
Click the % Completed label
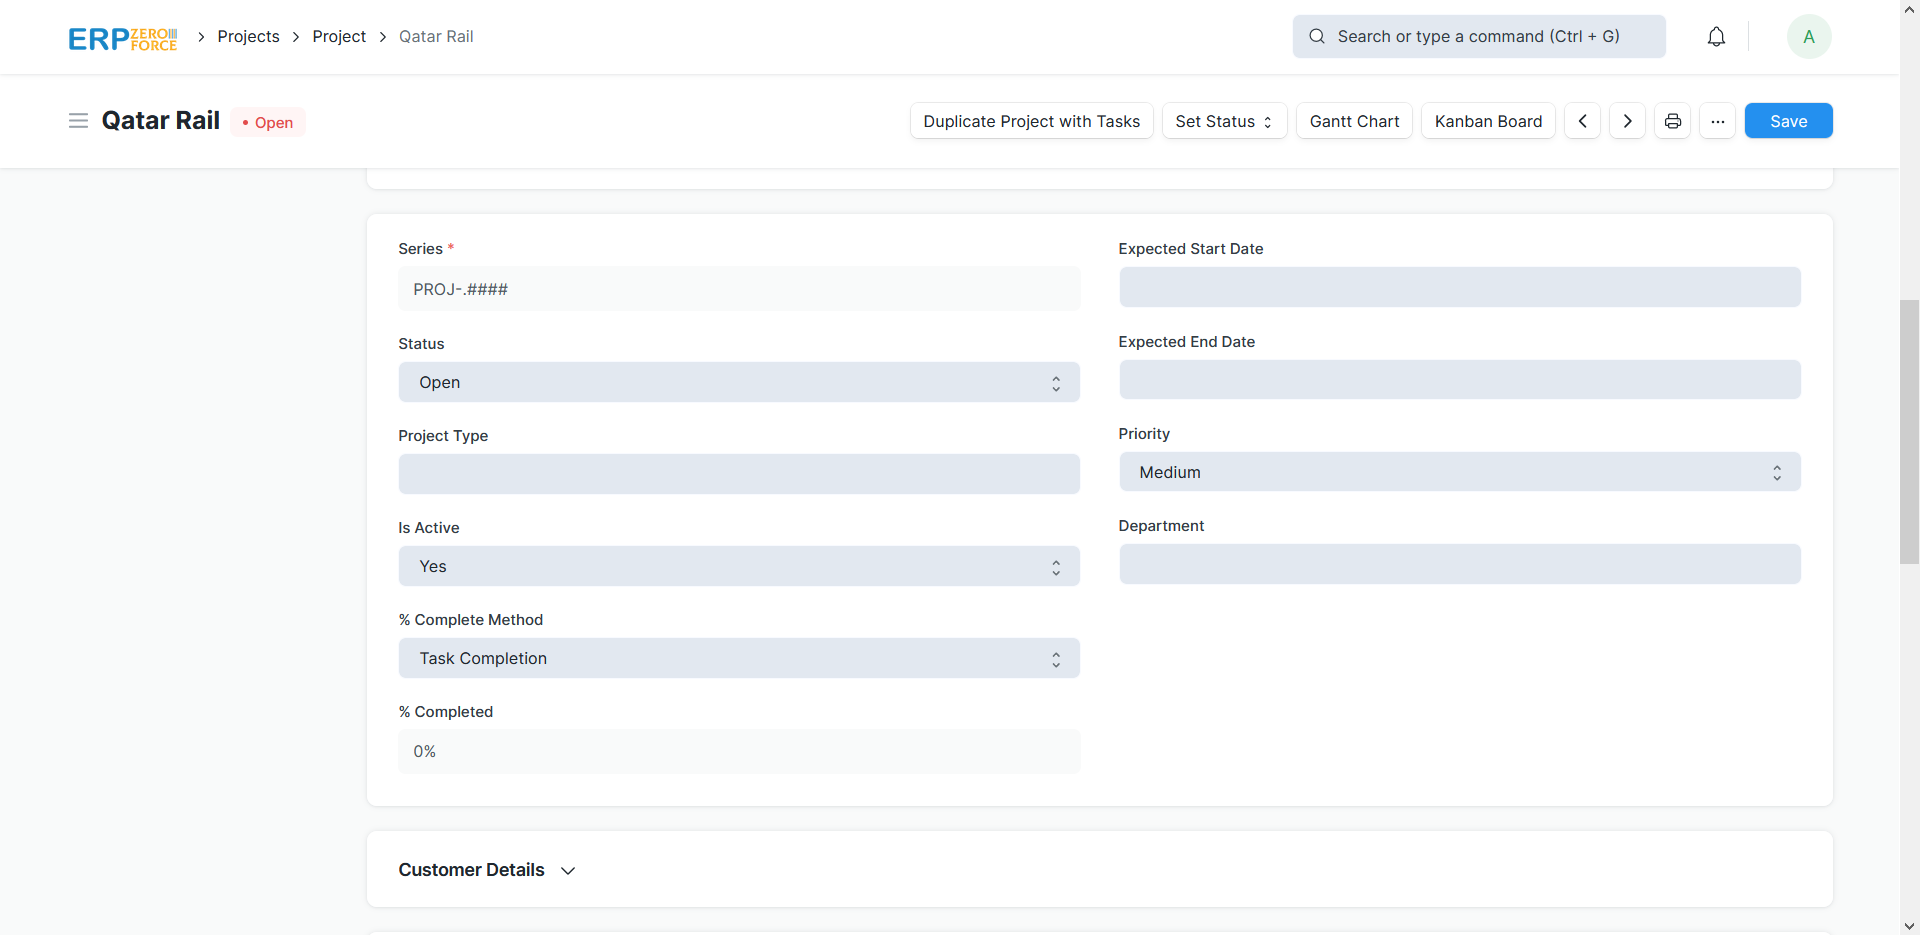(x=446, y=712)
